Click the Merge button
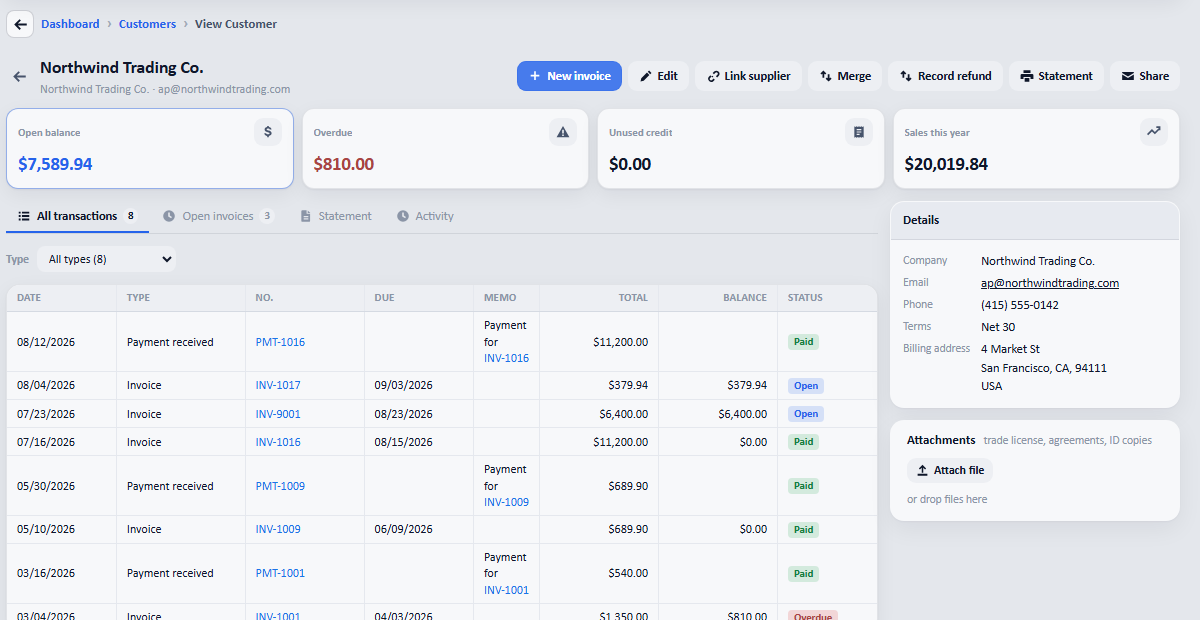1200x620 pixels. coord(845,76)
